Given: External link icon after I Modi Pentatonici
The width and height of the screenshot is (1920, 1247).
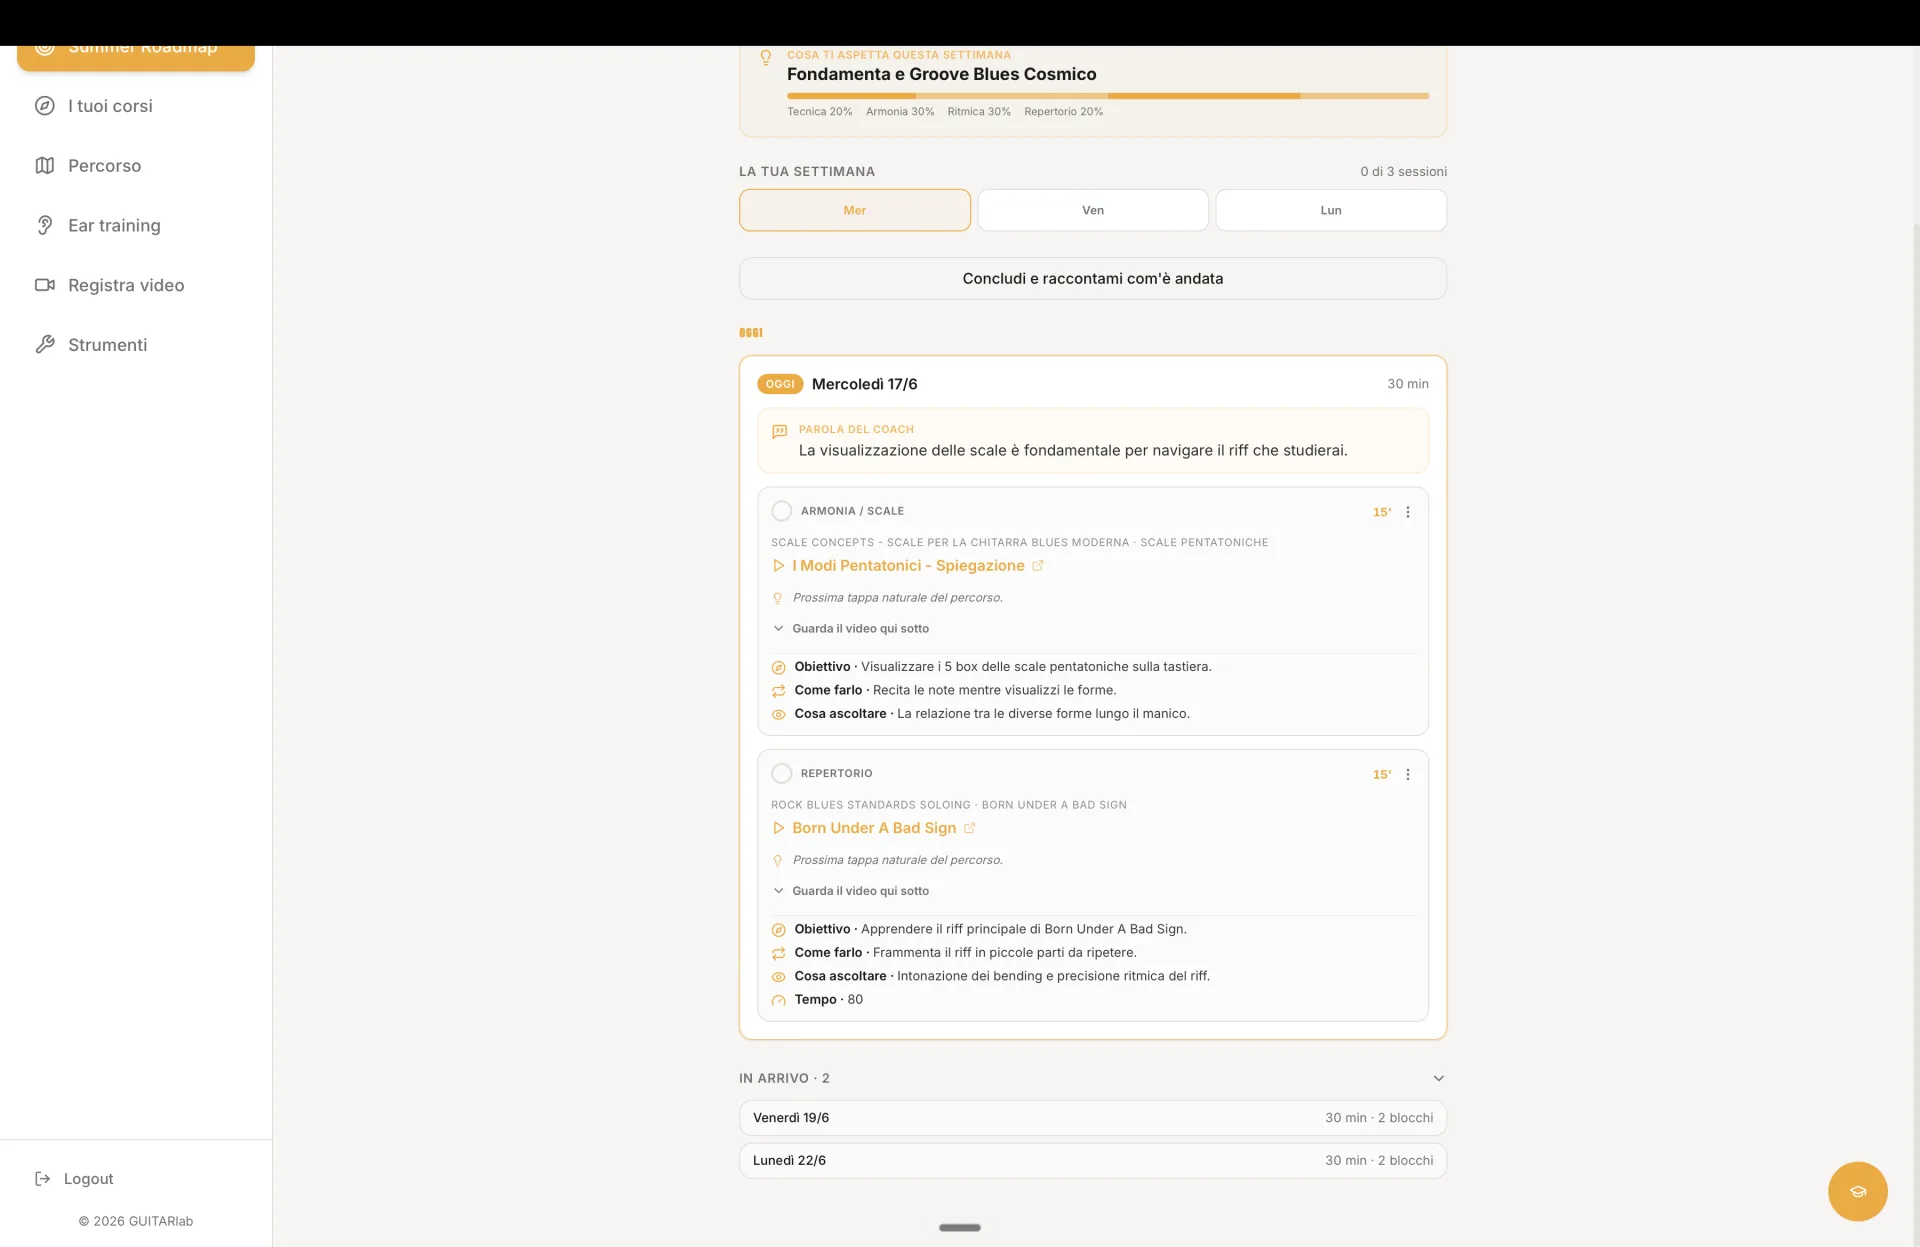Looking at the screenshot, I should [1037, 566].
